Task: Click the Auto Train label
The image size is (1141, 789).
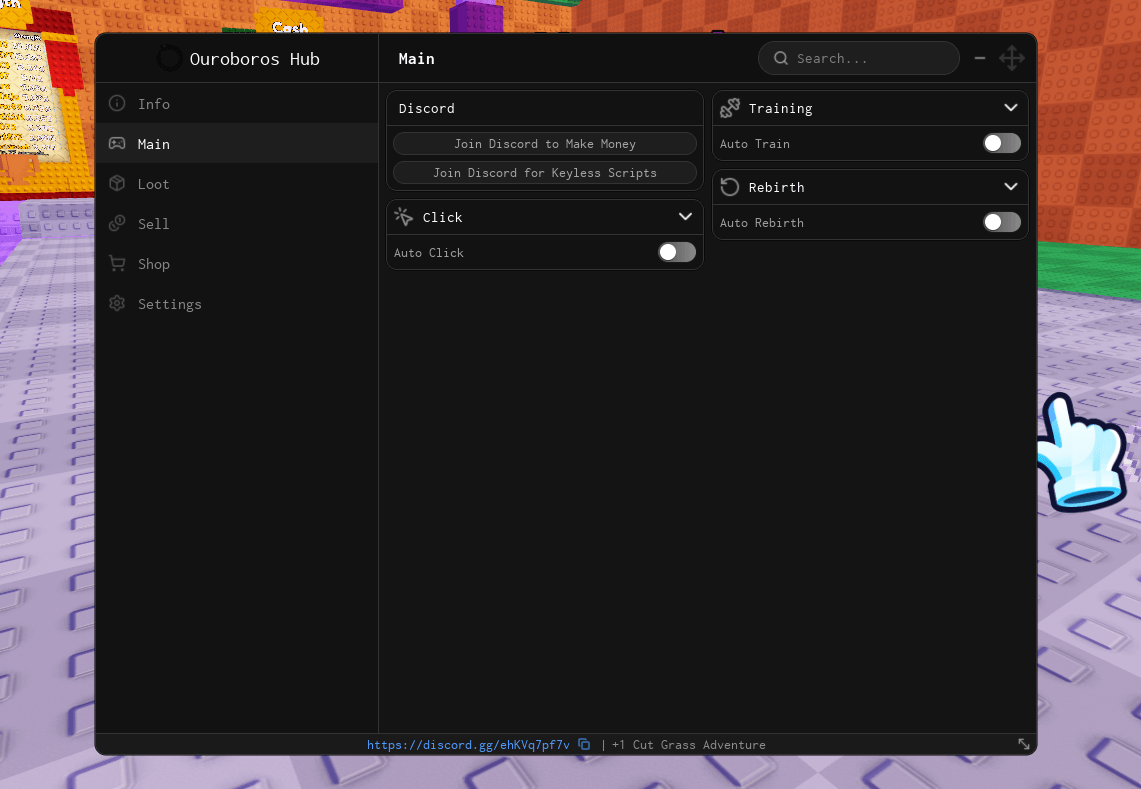Action: click(x=755, y=144)
